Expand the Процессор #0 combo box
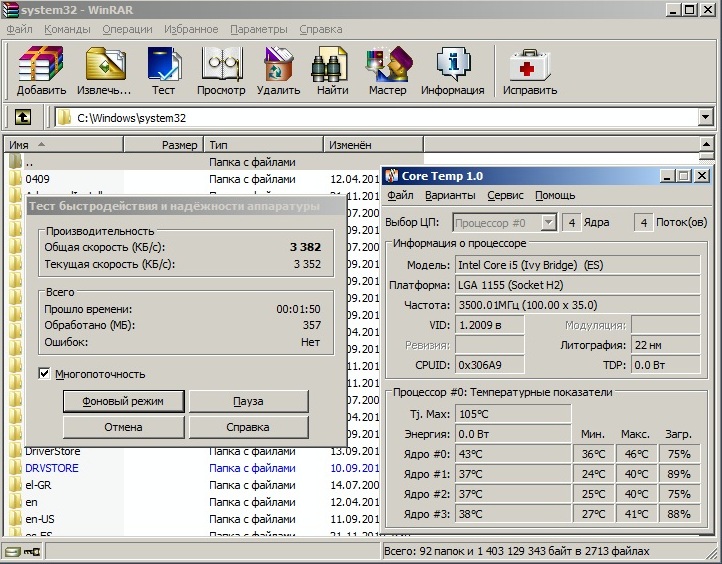Image resolution: width=722 pixels, height=564 pixels. 548,223
